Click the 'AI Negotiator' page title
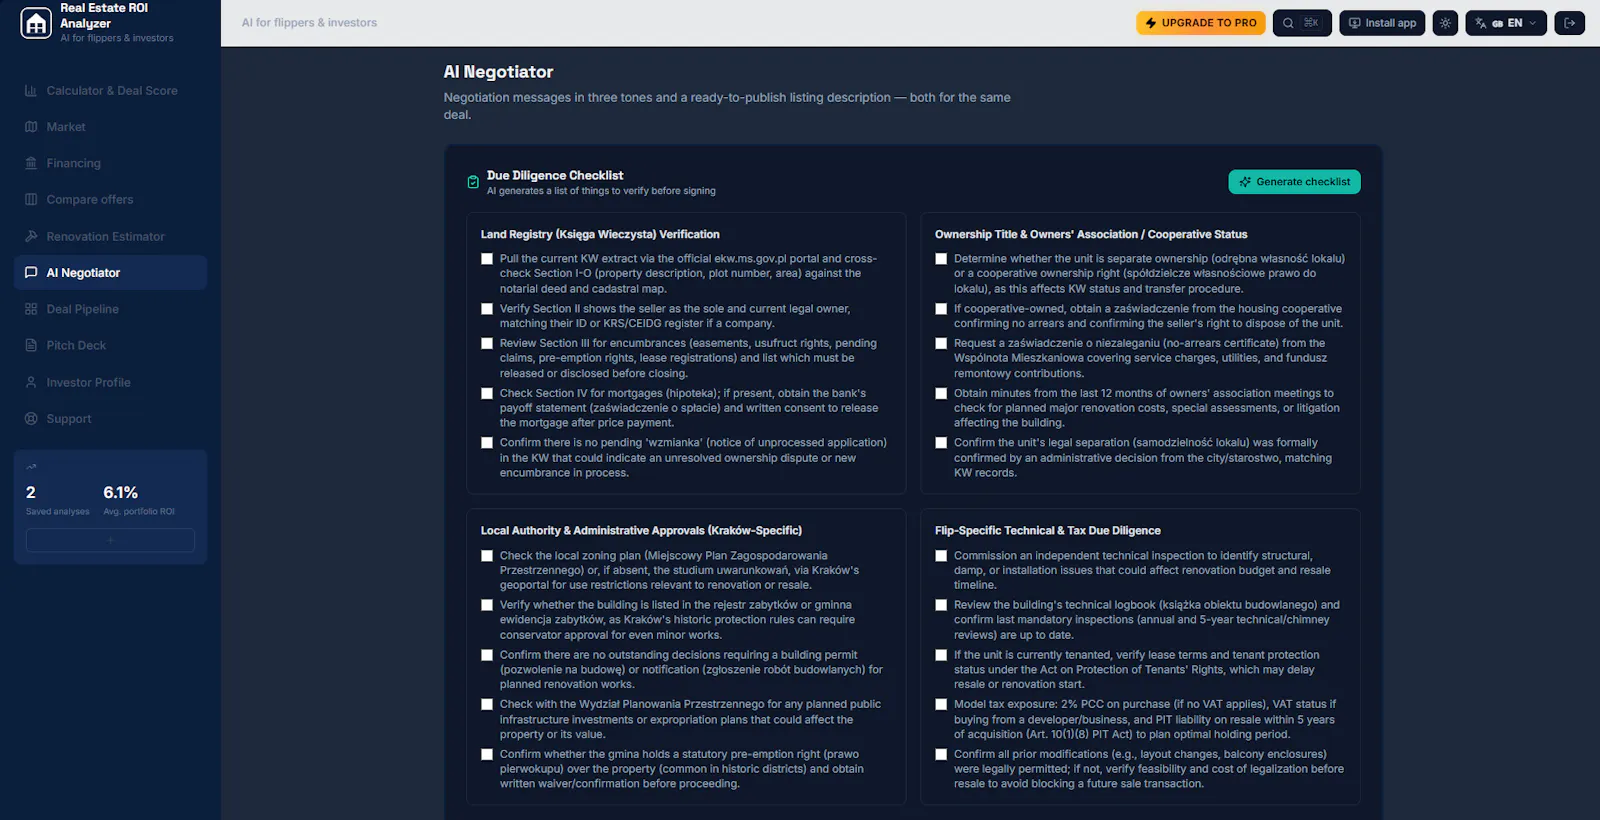This screenshot has height=820, width=1600. click(498, 72)
